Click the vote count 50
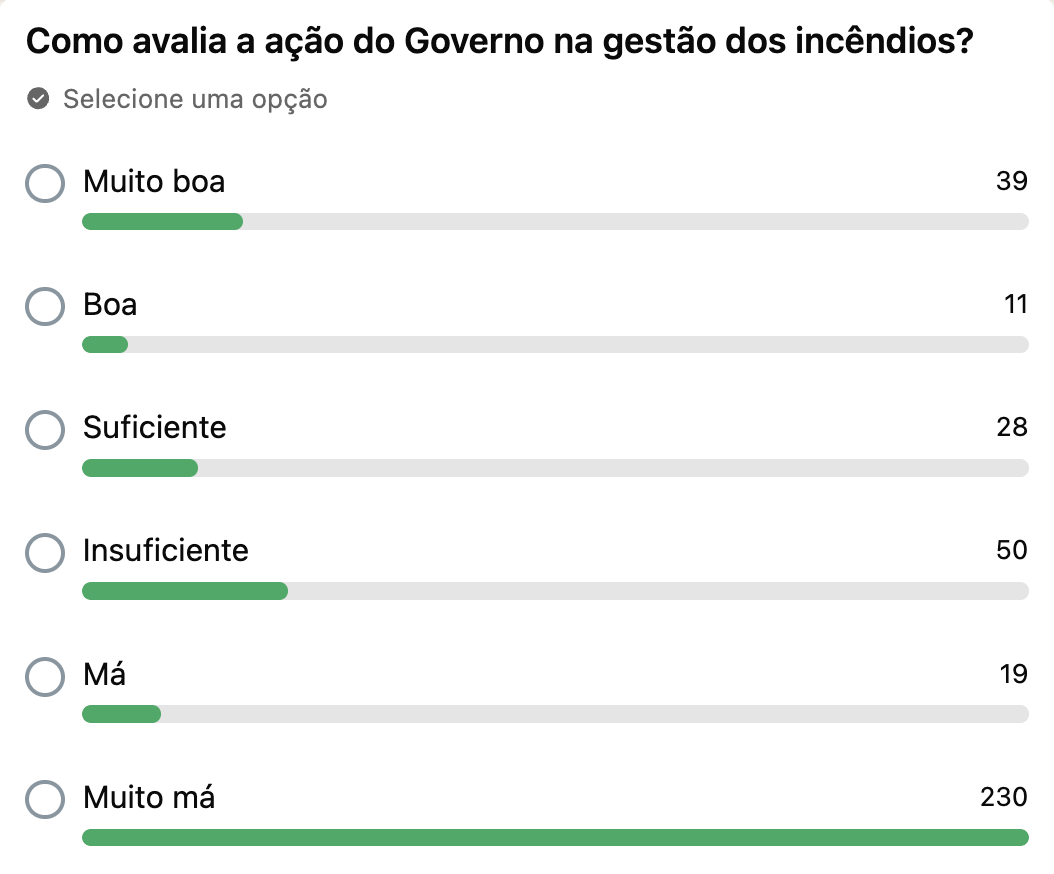 point(1011,550)
